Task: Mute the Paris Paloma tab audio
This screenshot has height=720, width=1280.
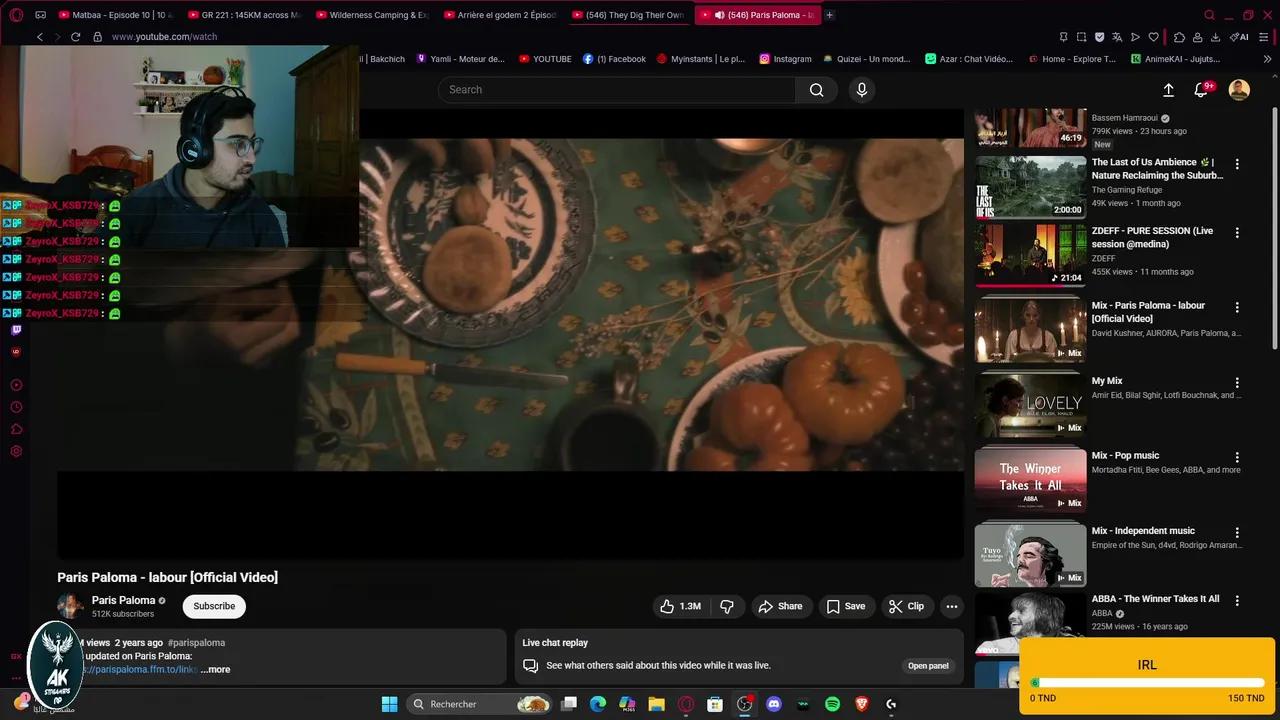Action: pos(720,15)
